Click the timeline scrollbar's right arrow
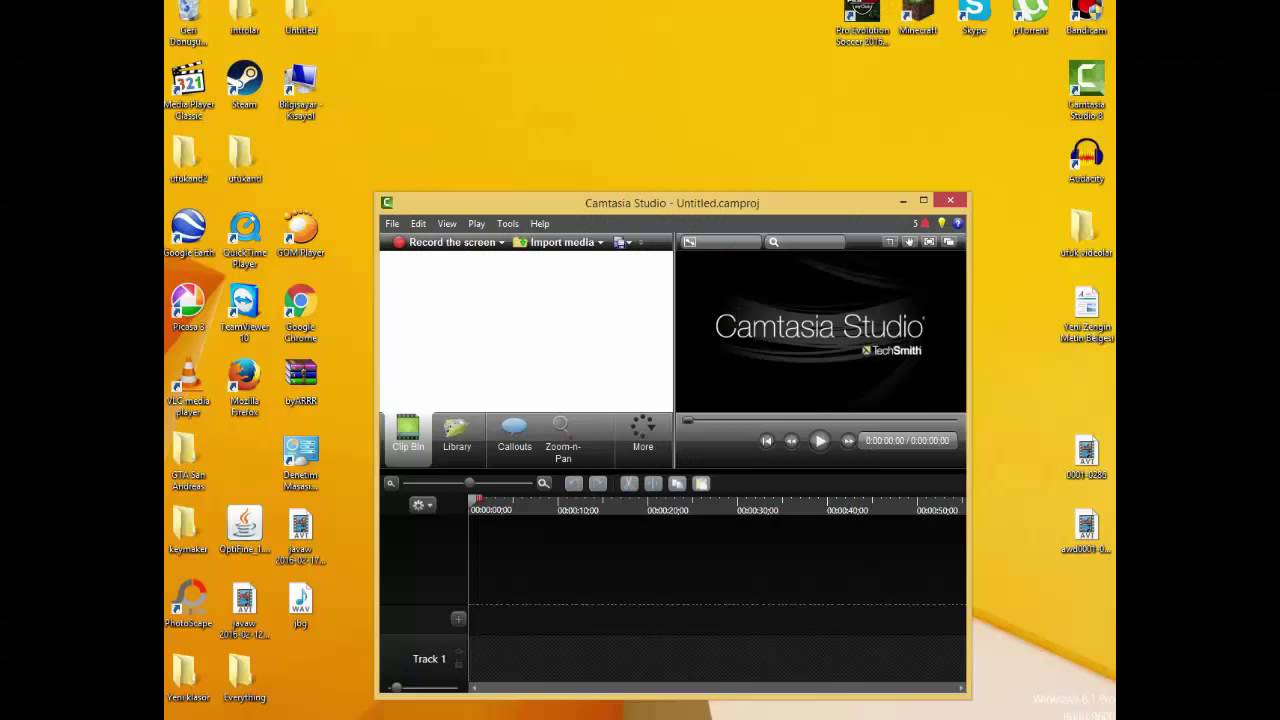Image resolution: width=1280 pixels, height=720 pixels. coord(961,688)
